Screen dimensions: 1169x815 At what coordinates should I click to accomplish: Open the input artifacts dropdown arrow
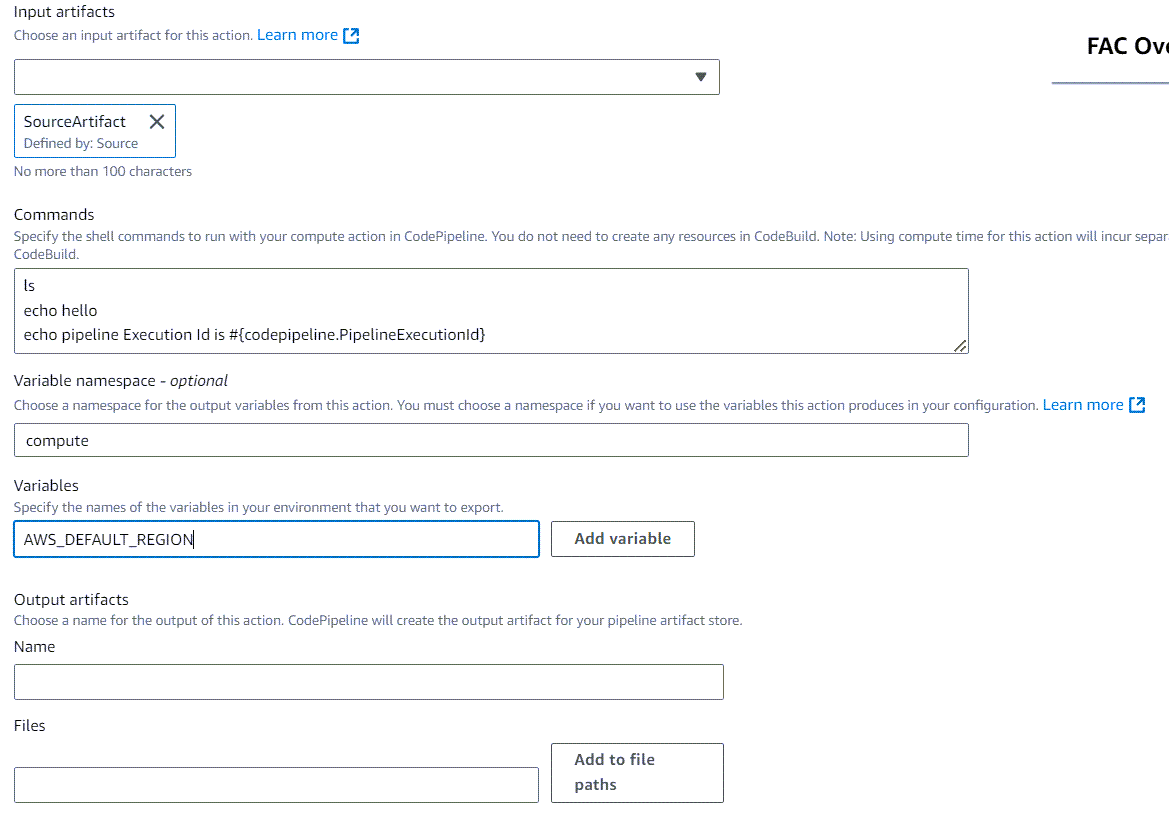click(x=699, y=76)
